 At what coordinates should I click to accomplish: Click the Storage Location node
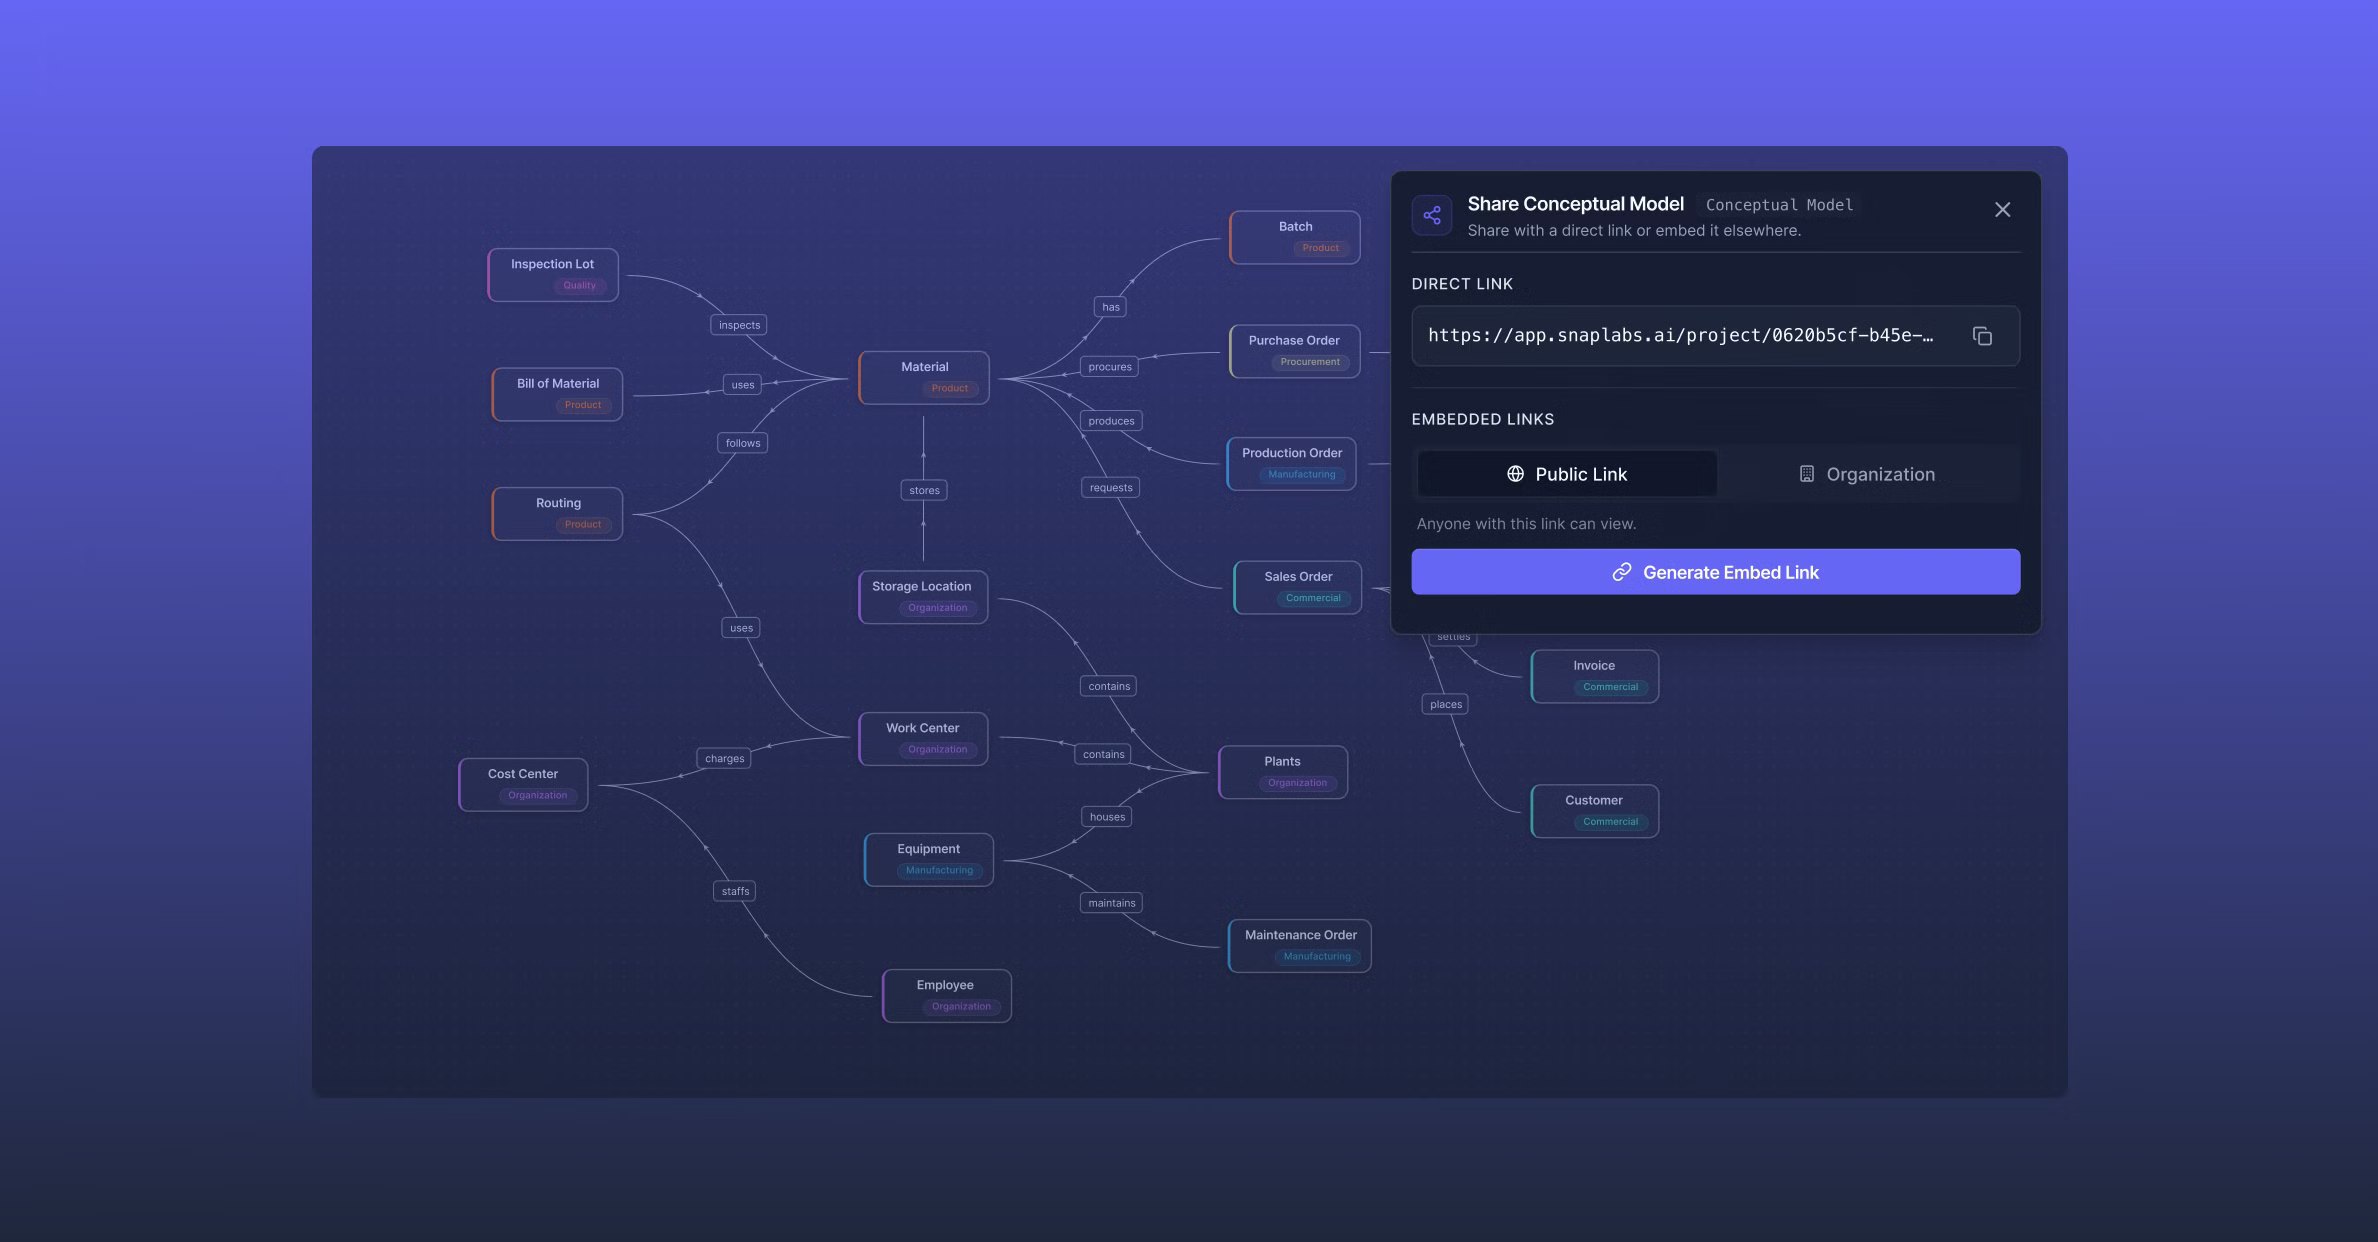coord(923,597)
